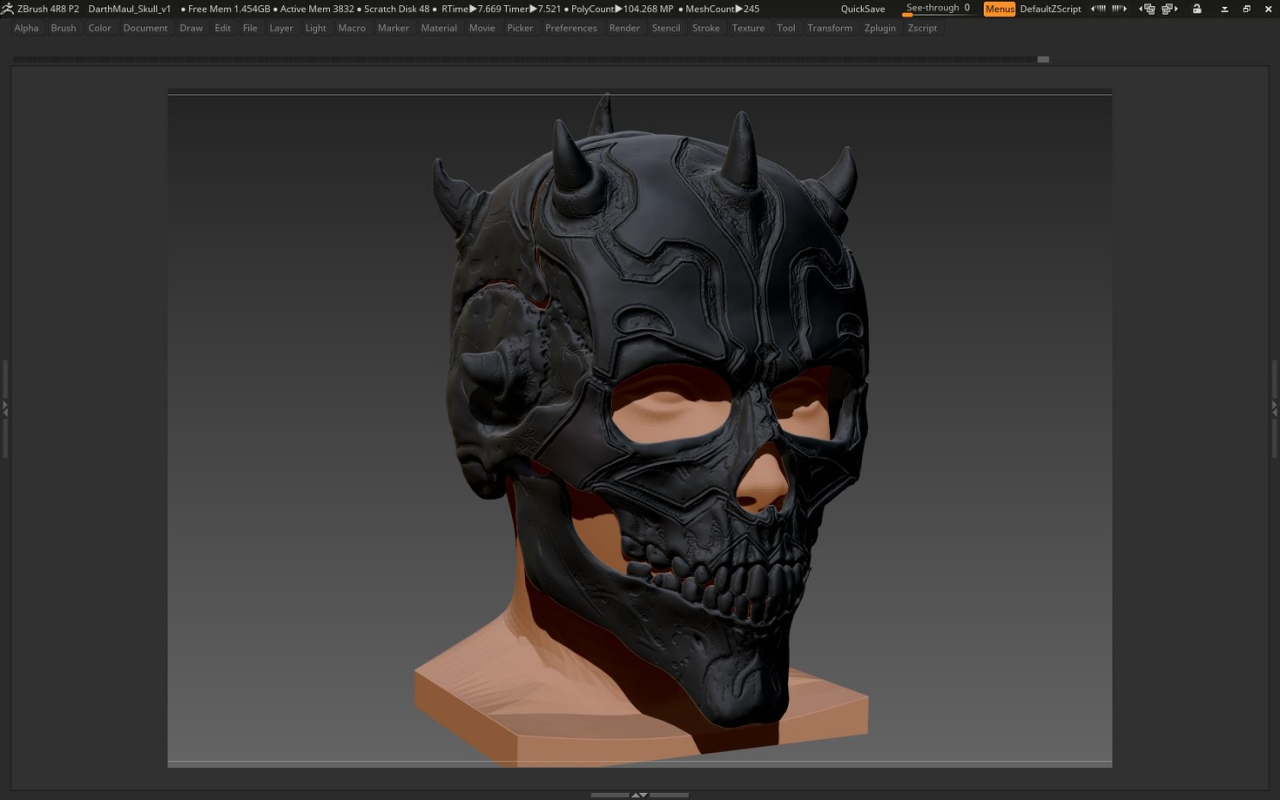Open the Stroke menu
This screenshot has height=800, width=1280.
tap(706, 28)
